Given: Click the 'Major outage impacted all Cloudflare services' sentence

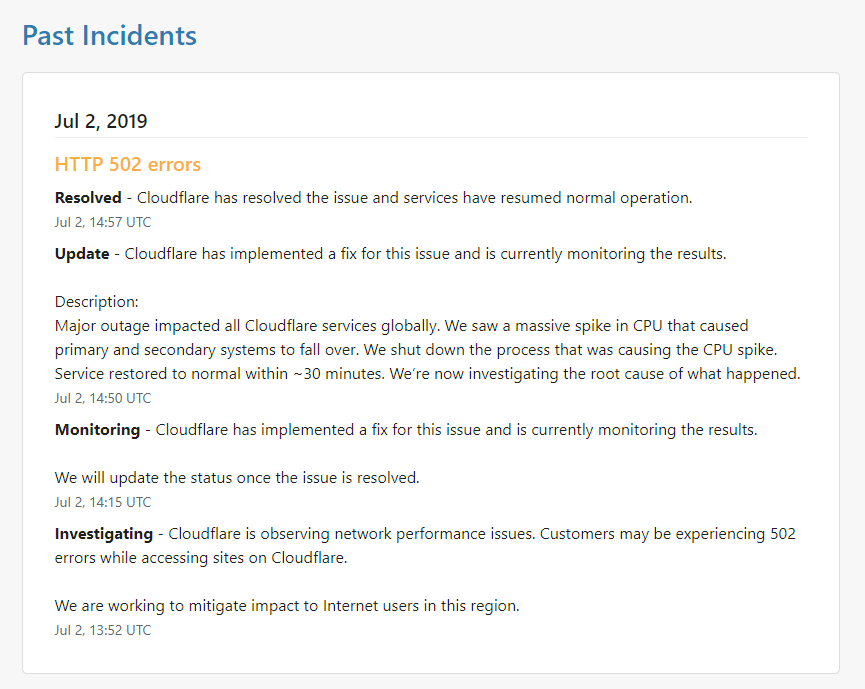Looking at the screenshot, I should (x=250, y=326).
